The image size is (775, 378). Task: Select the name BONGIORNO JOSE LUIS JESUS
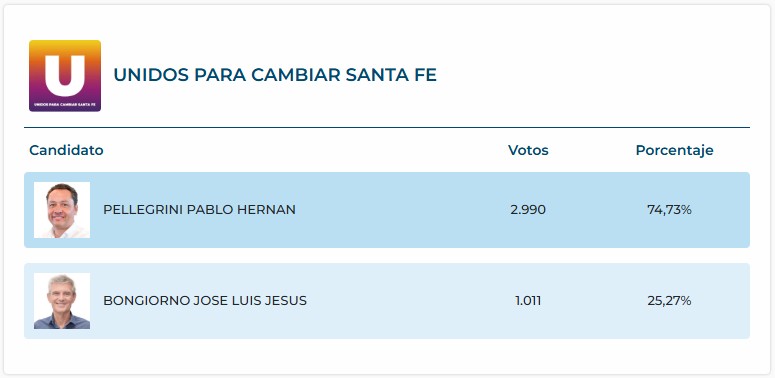(205, 301)
